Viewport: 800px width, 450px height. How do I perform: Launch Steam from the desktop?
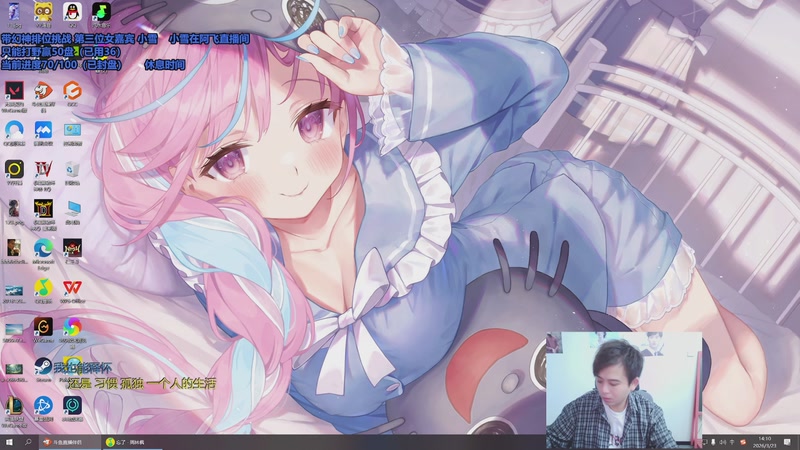43,368
